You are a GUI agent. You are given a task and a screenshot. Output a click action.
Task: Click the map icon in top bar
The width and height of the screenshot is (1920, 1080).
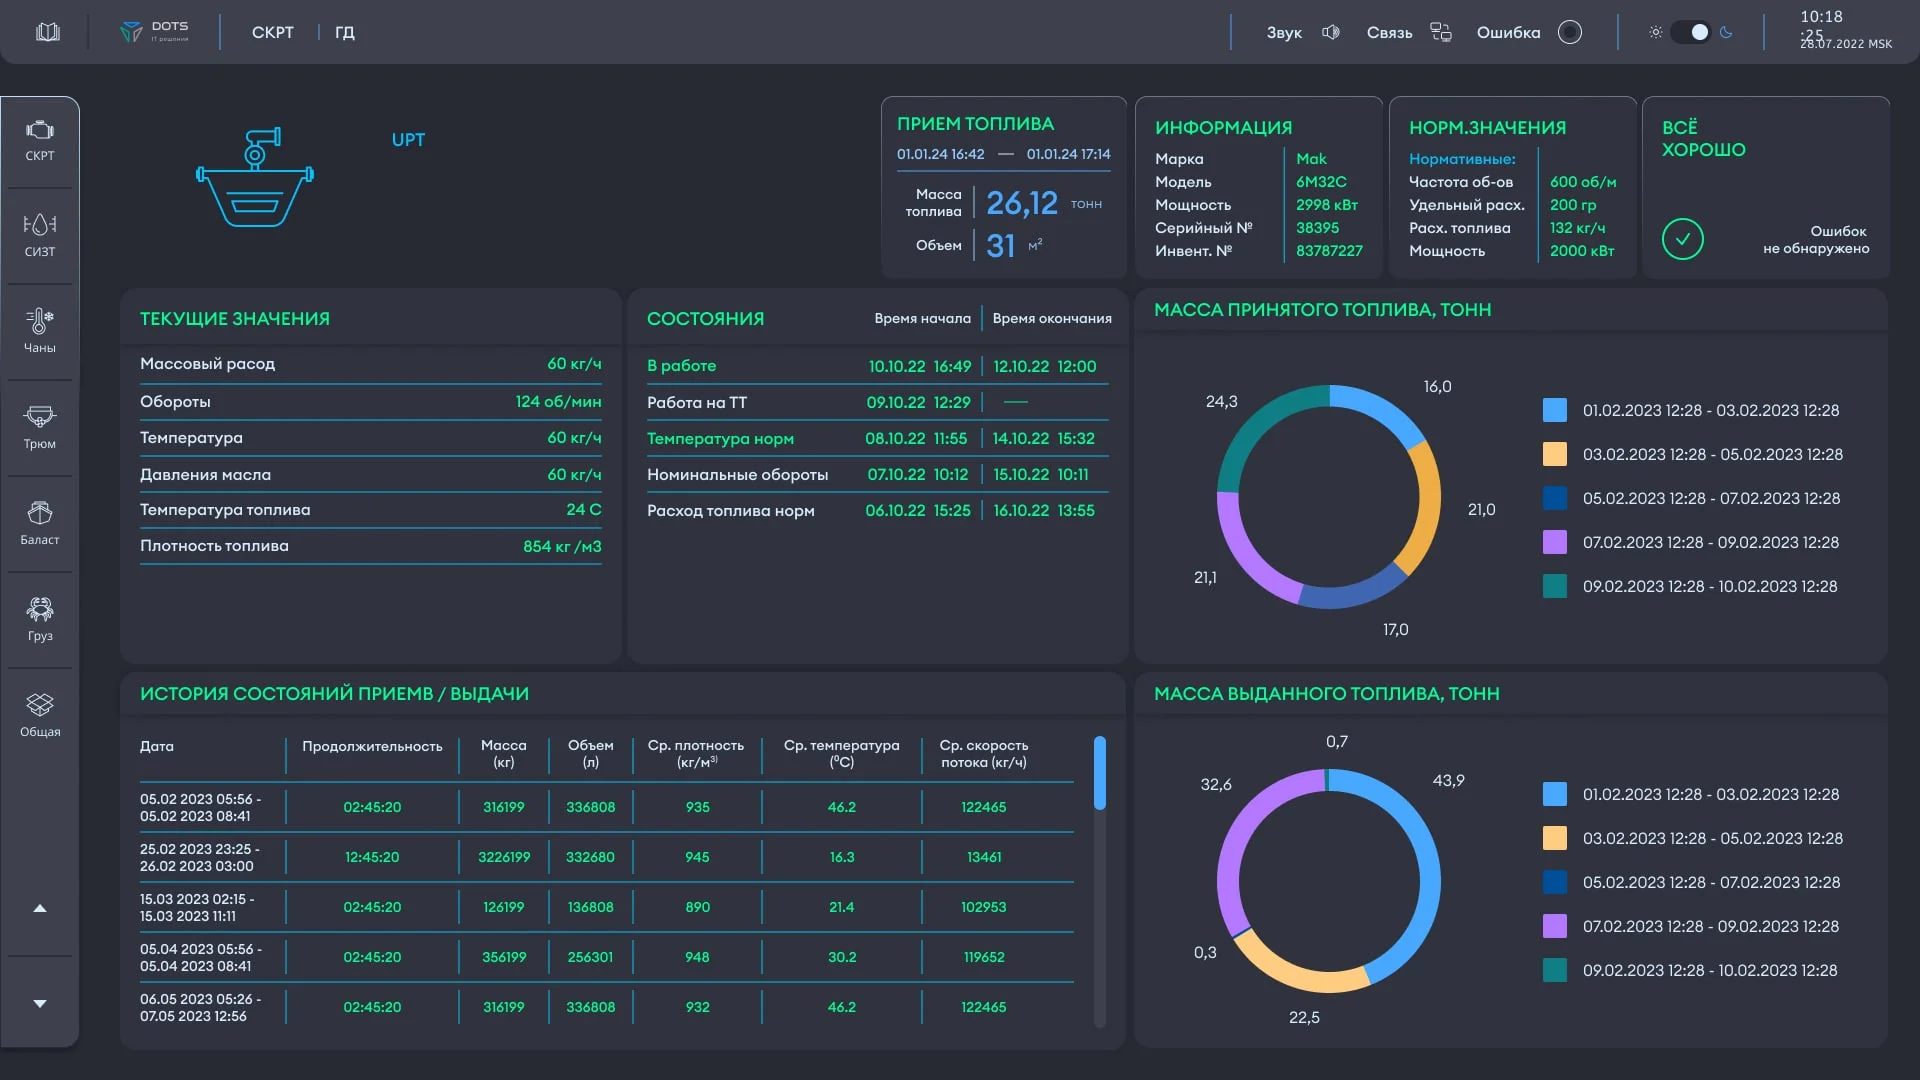point(48,32)
